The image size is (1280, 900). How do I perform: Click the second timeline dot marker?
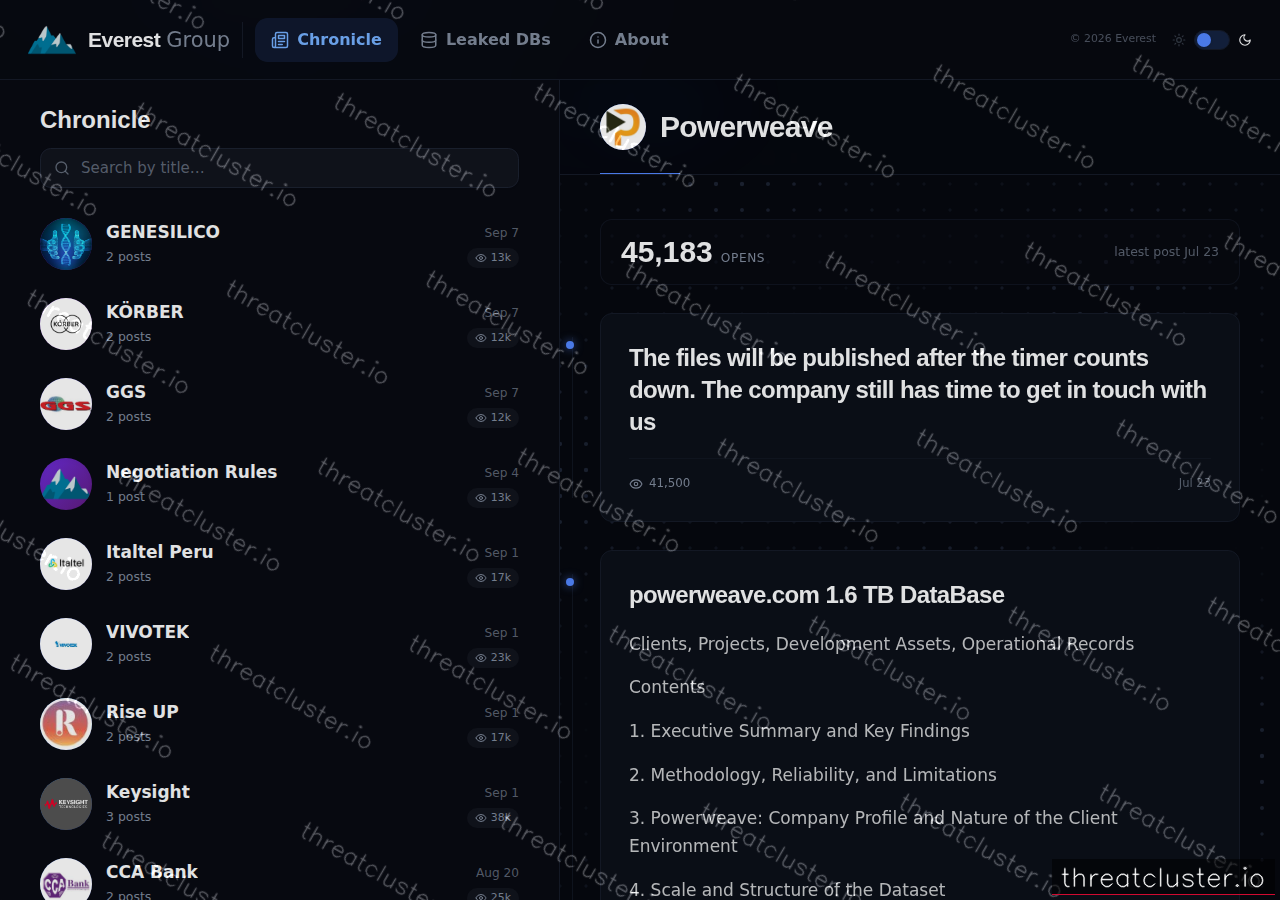[570, 582]
